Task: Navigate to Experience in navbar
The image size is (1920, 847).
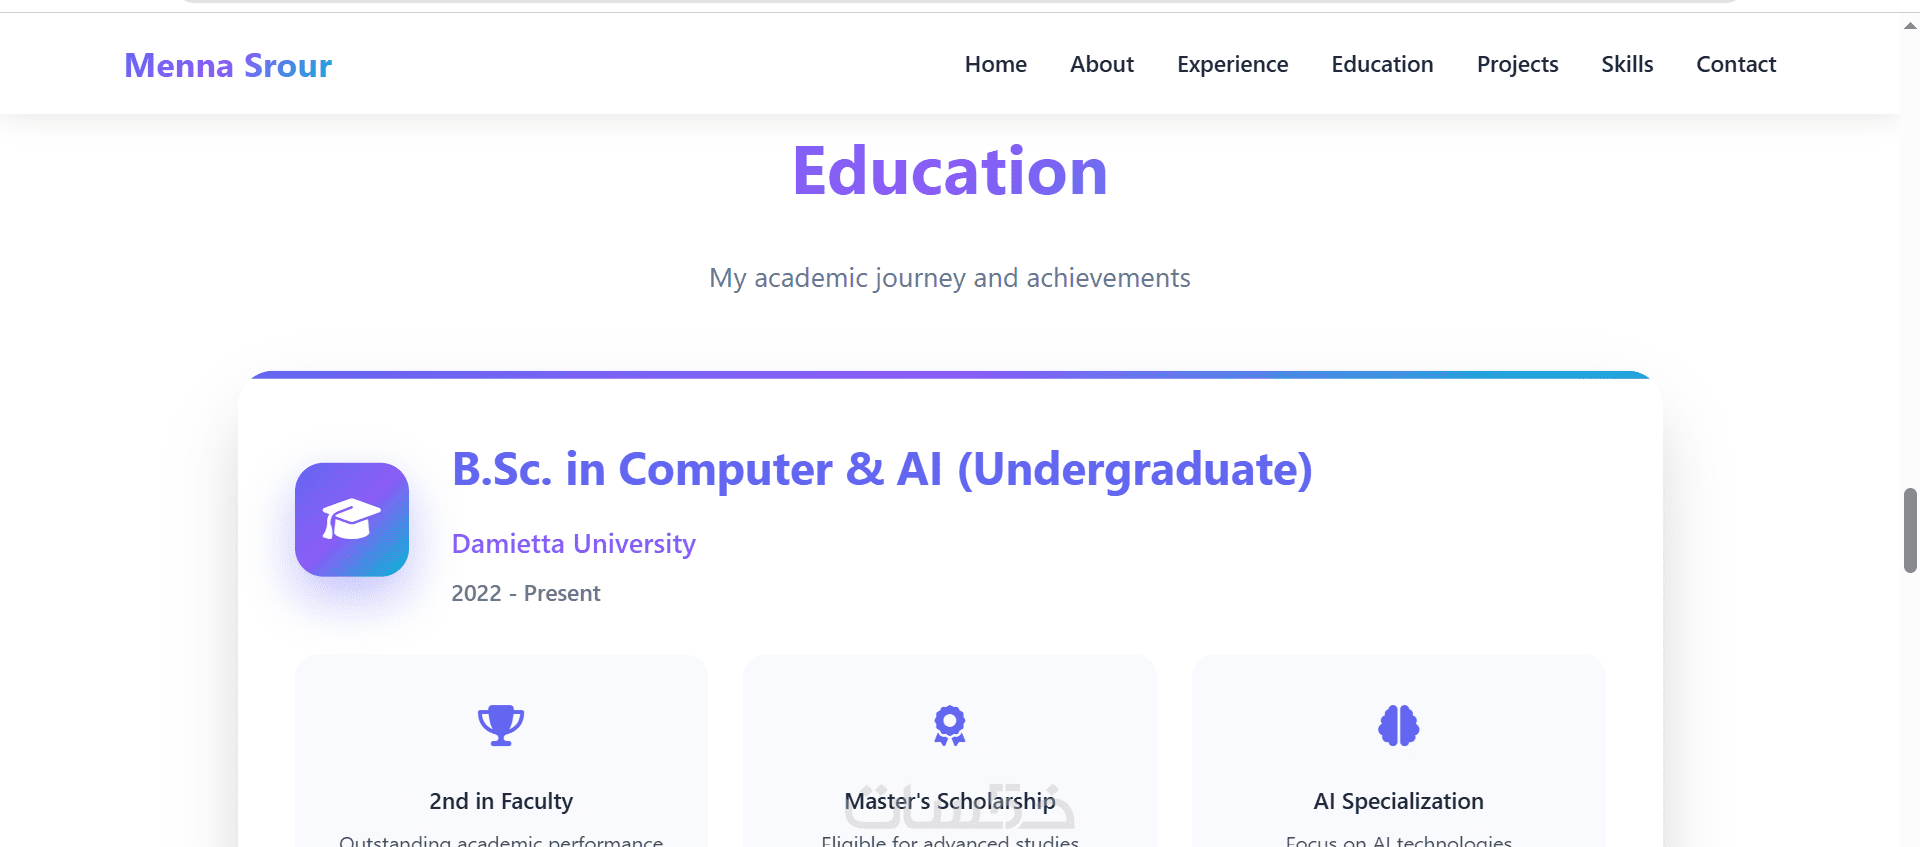Action: (1232, 64)
